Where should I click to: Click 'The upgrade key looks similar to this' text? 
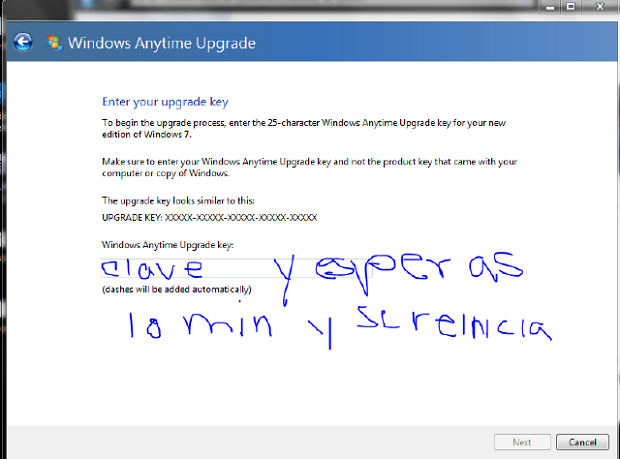(x=178, y=201)
